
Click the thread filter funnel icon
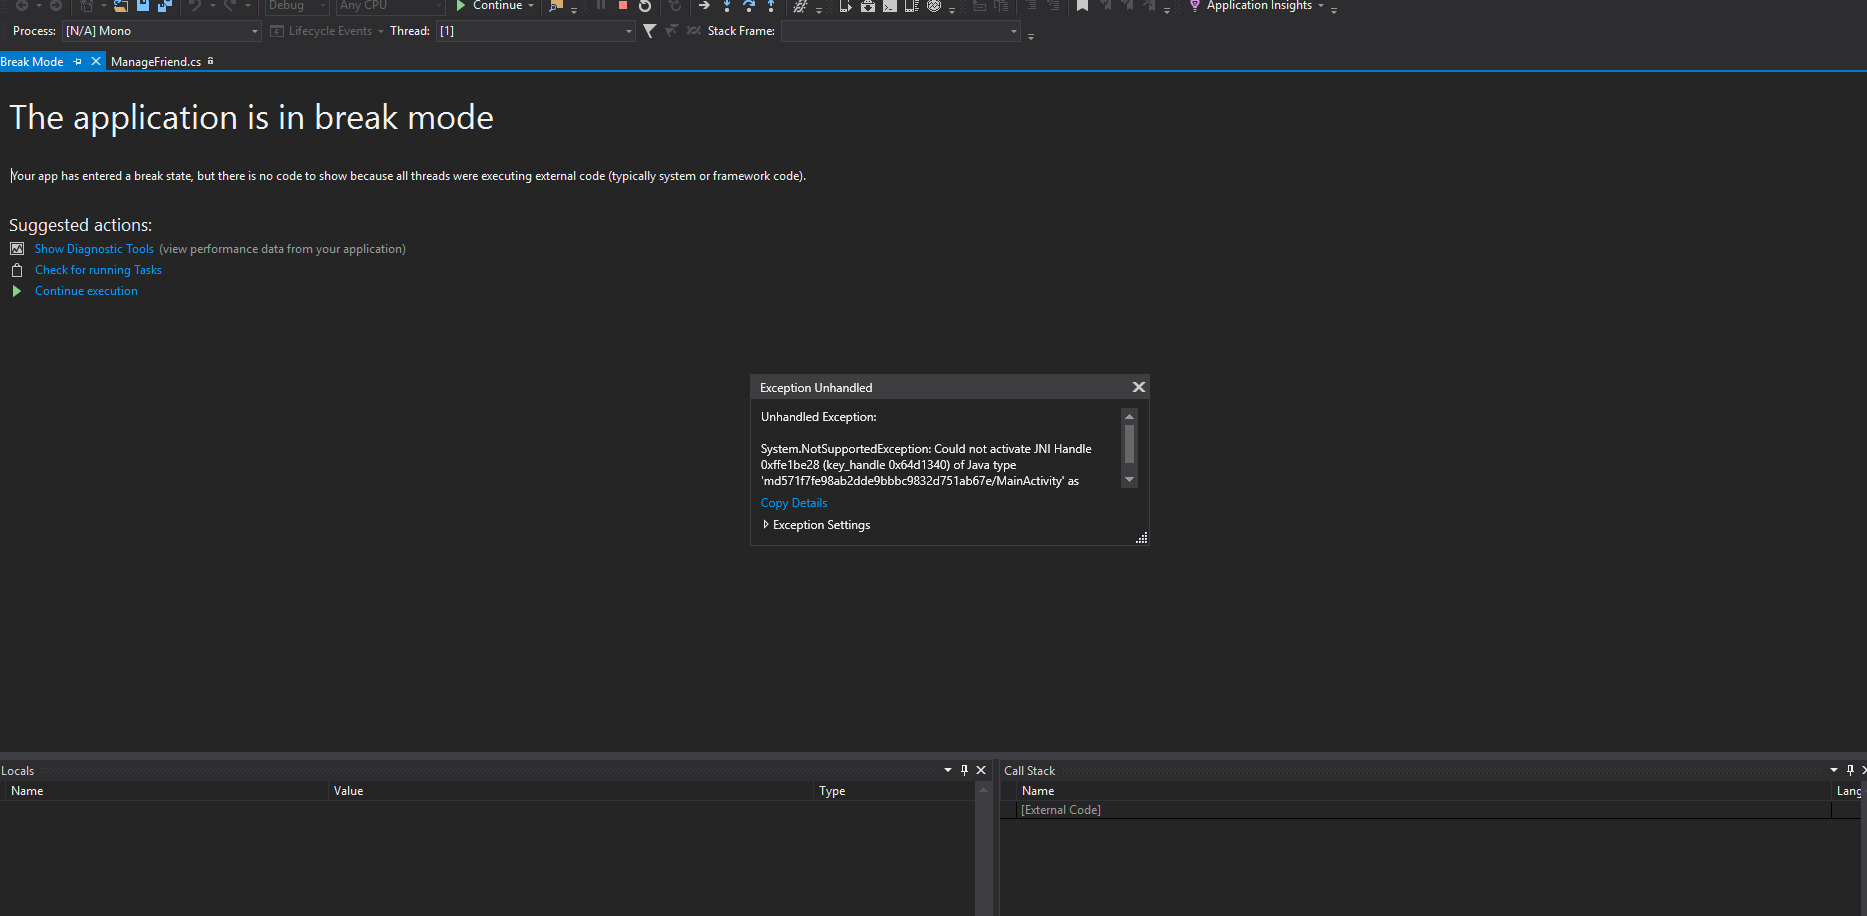(x=650, y=31)
